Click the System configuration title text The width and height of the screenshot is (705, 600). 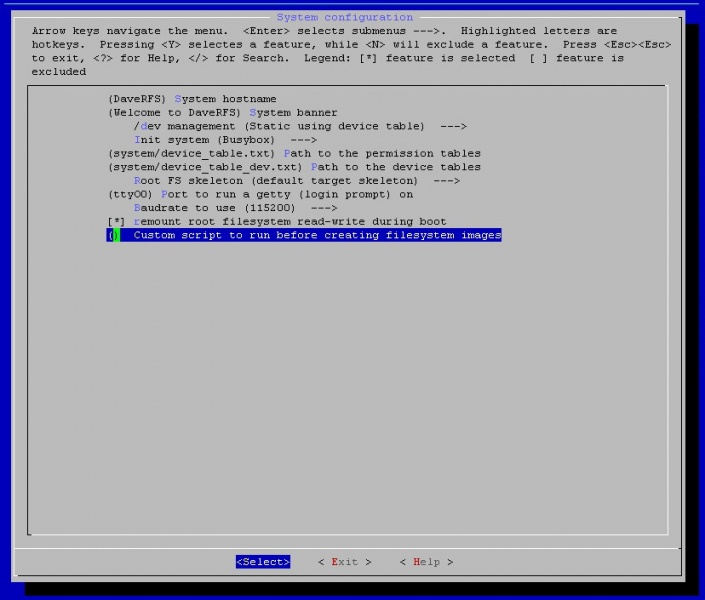344,17
